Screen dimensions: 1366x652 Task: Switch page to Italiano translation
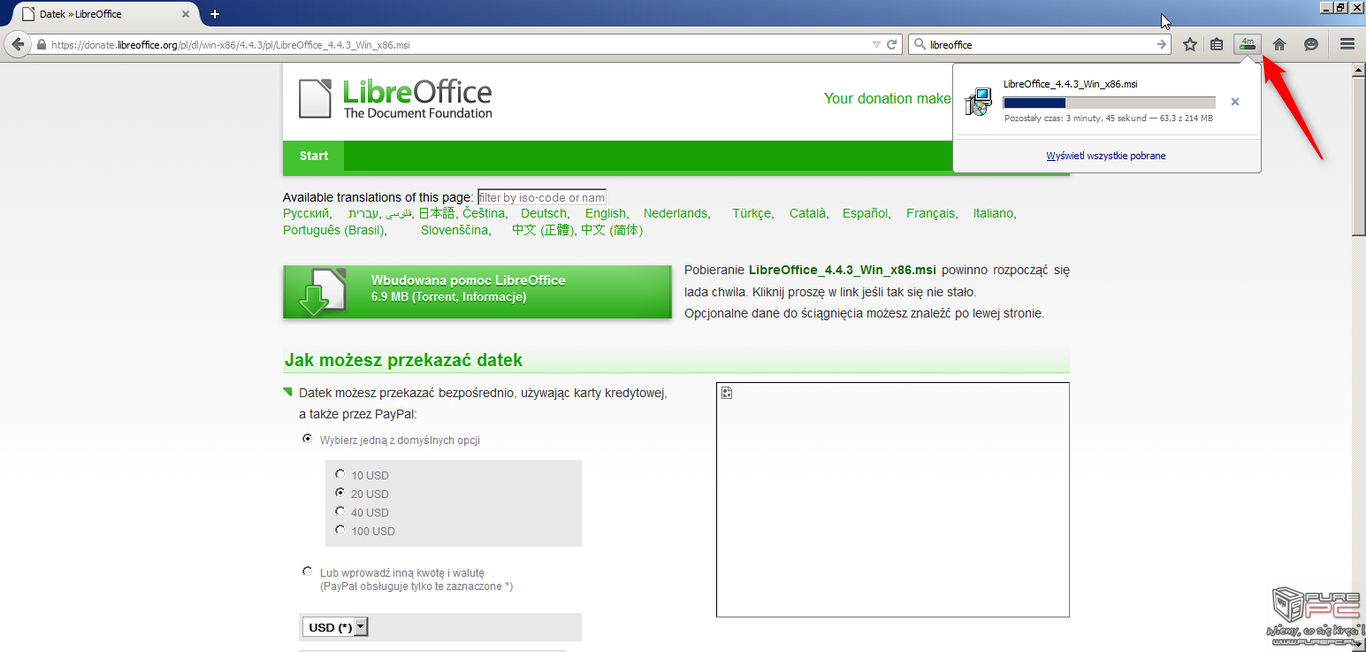[993, 213]
